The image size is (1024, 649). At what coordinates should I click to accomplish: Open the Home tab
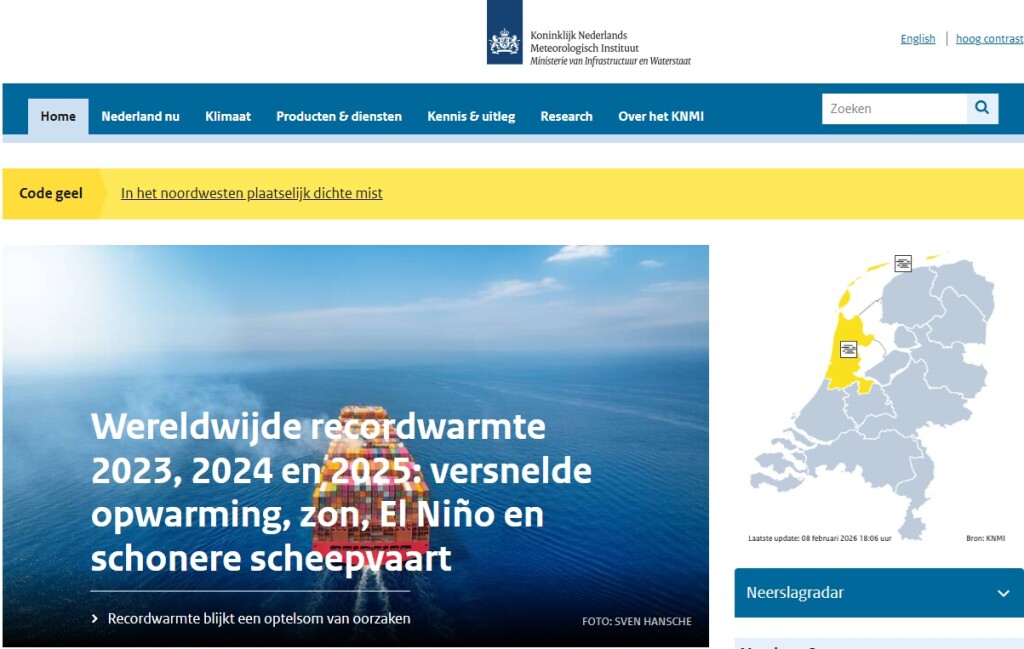point(58,116)
